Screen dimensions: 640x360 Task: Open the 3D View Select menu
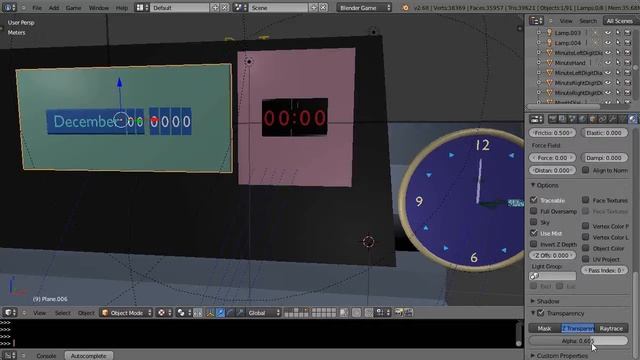pos(62,313)
